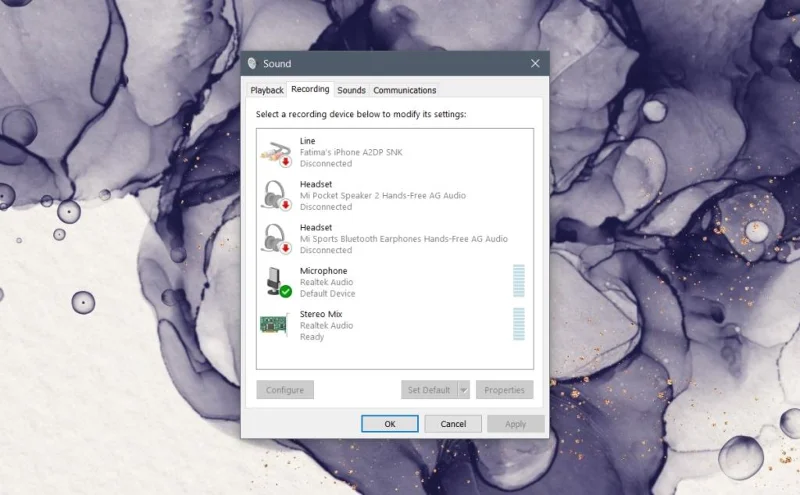Switch to the Playback tab

pyautogui.click(x=266, y=90)
